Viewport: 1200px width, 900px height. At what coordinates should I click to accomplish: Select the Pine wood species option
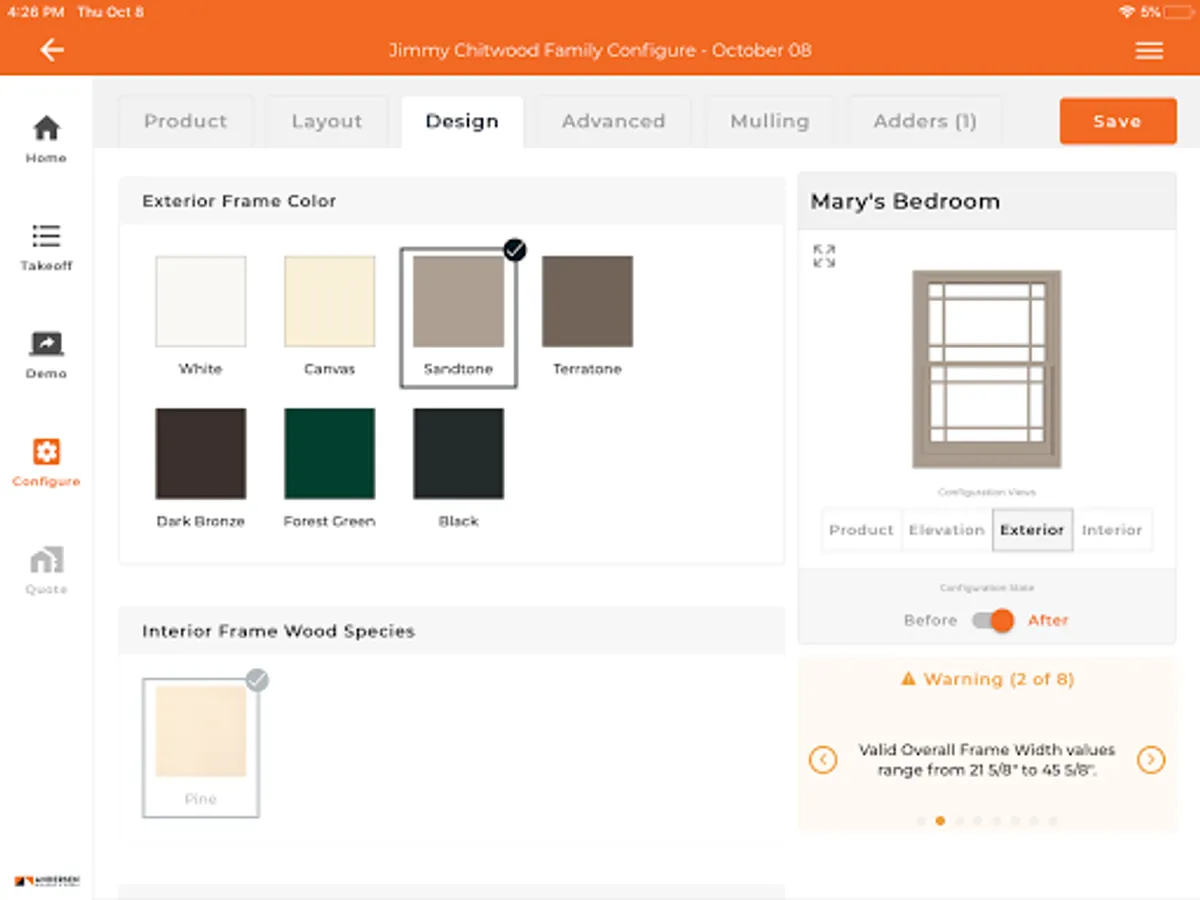pyautogui.click(x=201, y=748)
